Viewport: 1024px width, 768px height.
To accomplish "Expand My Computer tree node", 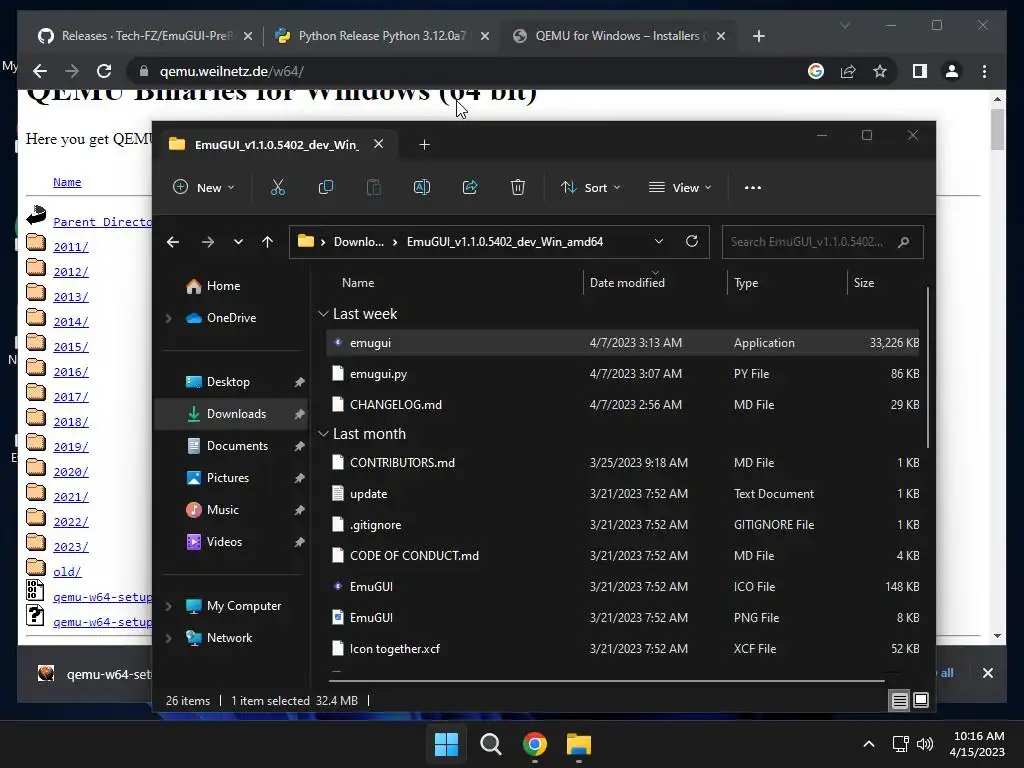I will [x=168, y=606].
